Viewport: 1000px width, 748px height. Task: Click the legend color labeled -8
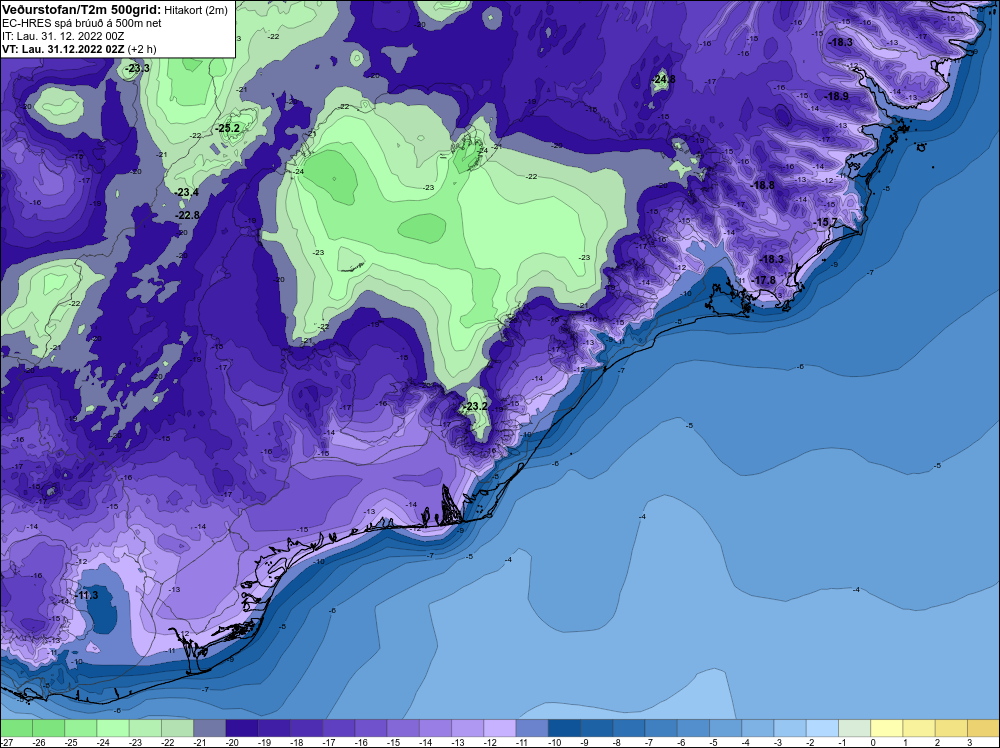[629, 728]
